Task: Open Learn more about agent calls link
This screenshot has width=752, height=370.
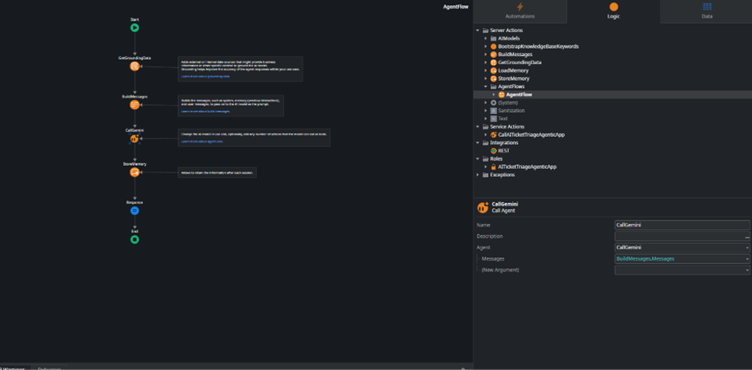Action: pos(202,142)
